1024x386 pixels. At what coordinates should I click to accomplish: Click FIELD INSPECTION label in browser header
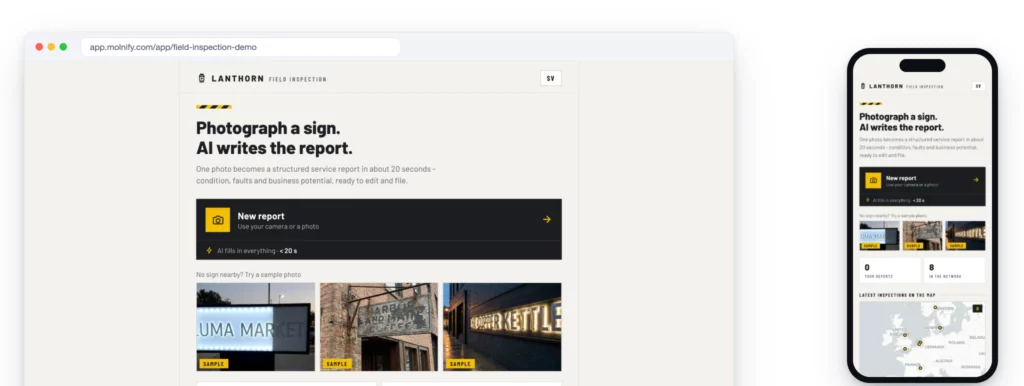click(x=298, y=80)
